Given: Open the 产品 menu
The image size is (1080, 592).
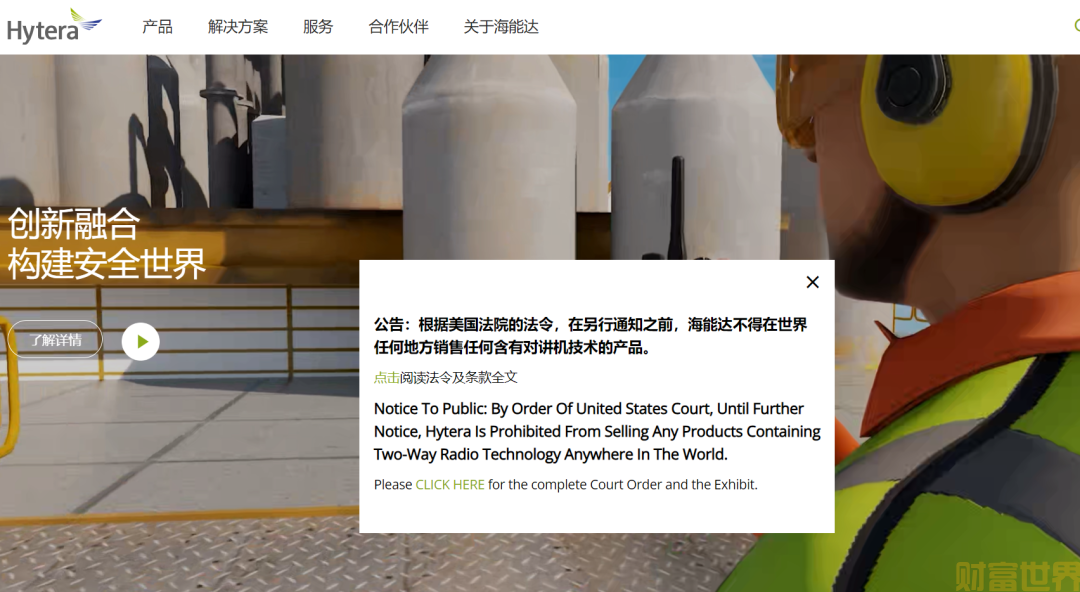Looking at the screenshot, I should pos(158,27).
